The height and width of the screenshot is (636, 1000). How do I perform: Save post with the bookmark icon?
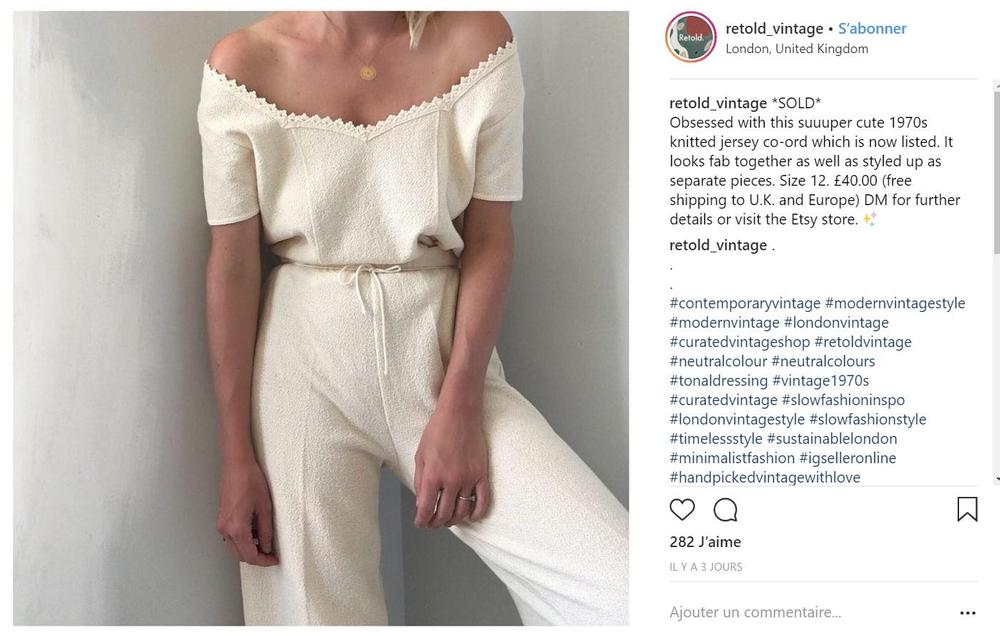pos(967,509)
